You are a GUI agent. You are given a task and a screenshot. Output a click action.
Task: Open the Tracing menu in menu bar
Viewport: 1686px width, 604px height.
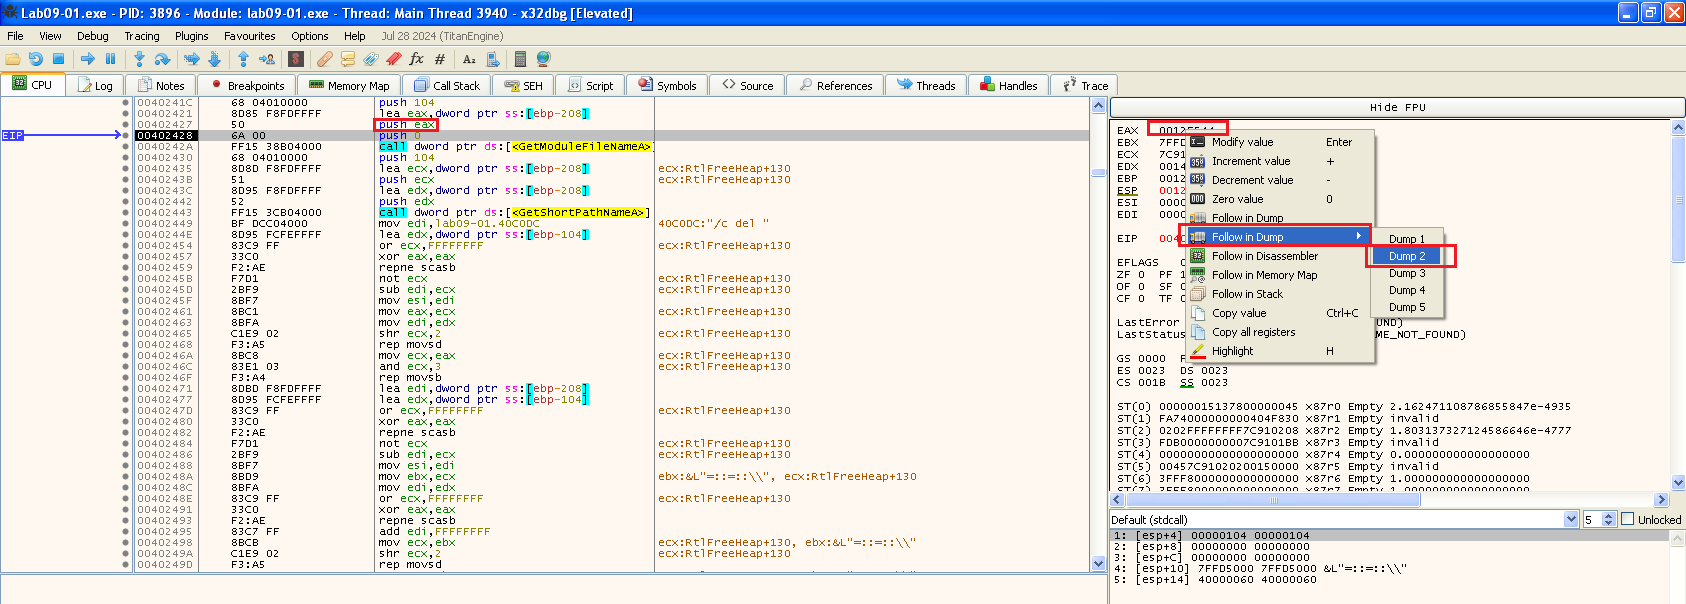click(x=142, y=36)
